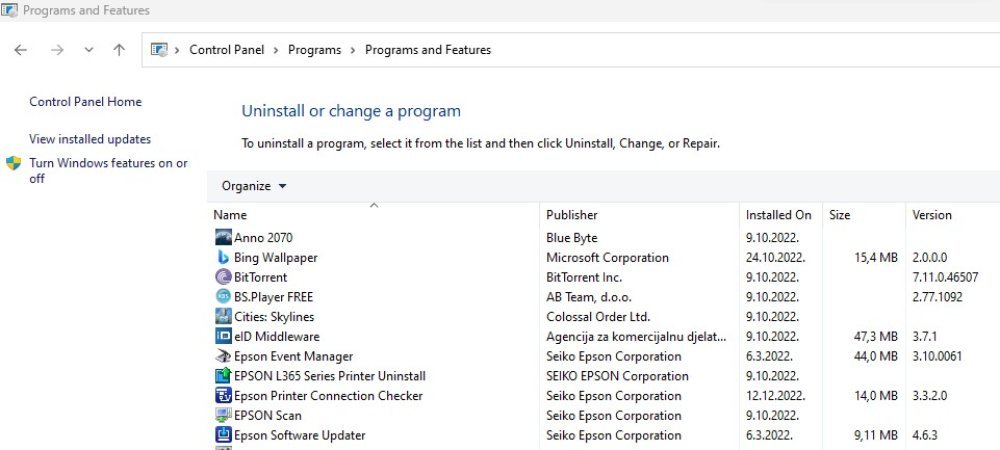The height and width of the screenshot is (450, 1000).
Task: Click the Microsoft Corporation publisher cell
Action: 607,258
